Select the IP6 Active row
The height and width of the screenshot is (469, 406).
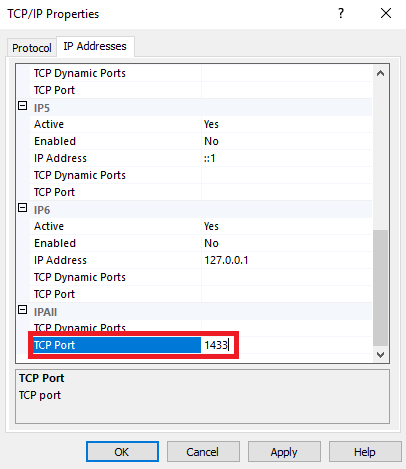click(201, 226)
